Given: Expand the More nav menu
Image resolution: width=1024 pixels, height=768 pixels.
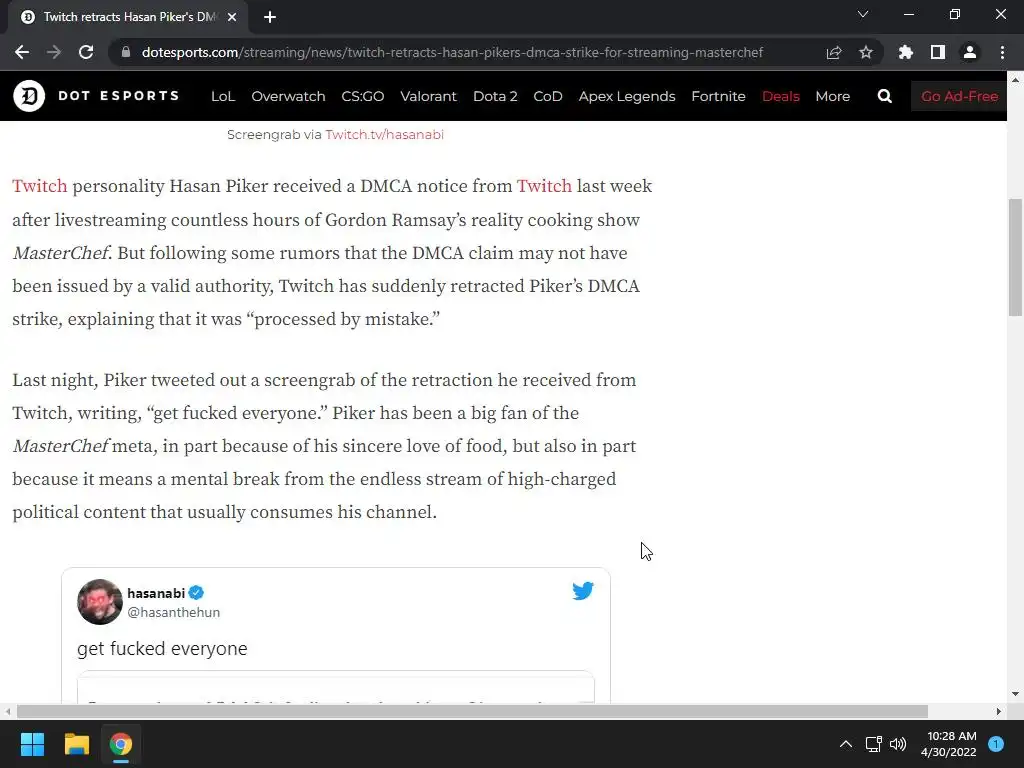Looking at the screenshot, I should point(833,96).
